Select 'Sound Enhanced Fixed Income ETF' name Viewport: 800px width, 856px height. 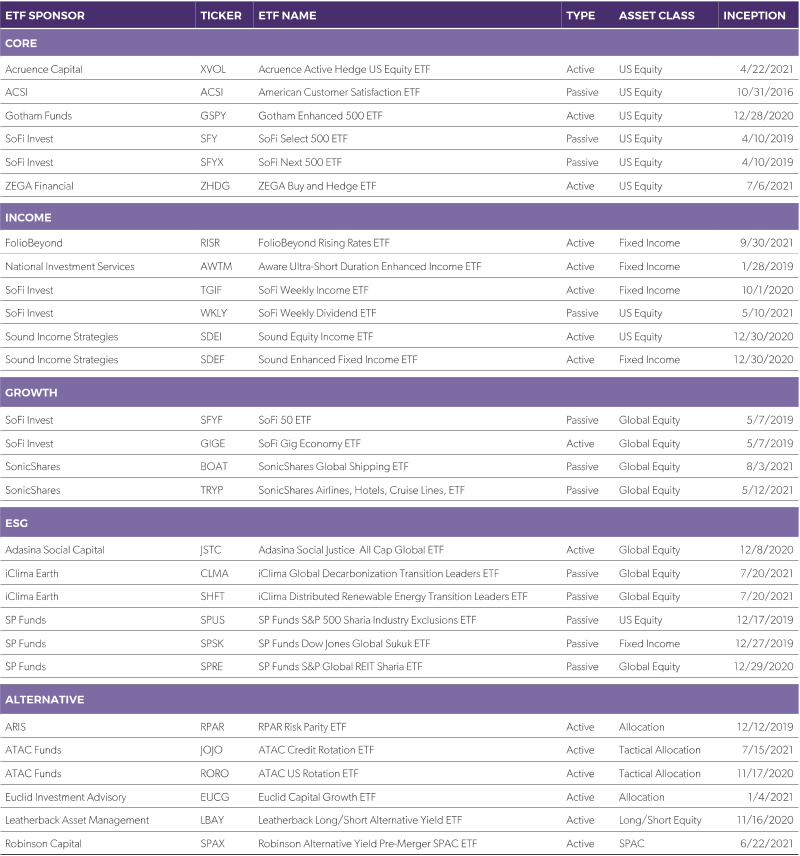tap(337, 359)
